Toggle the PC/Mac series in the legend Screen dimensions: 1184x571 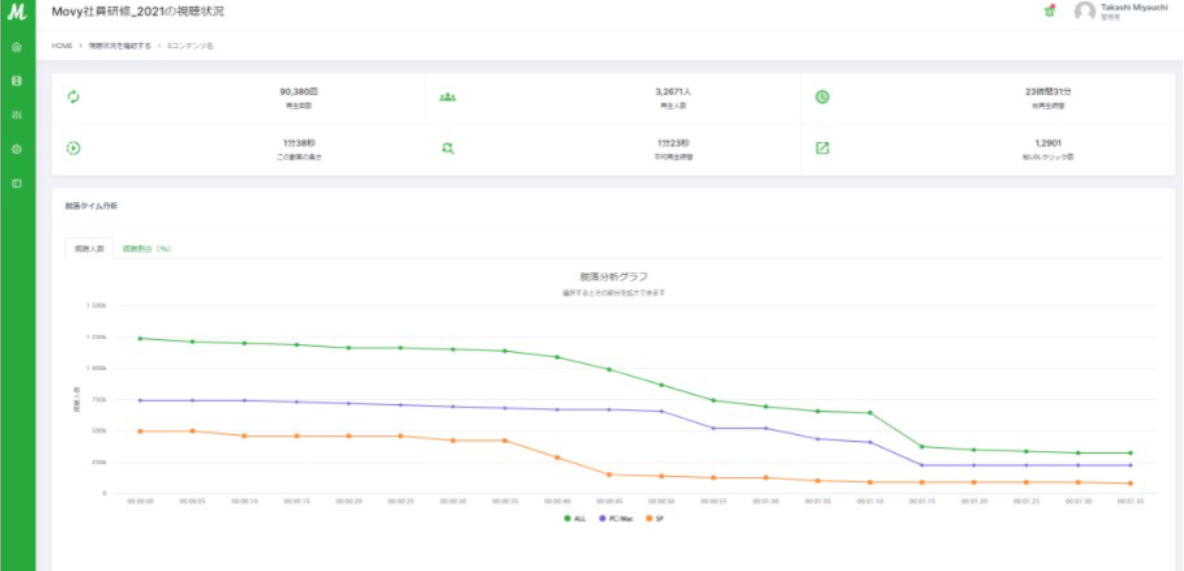click(x=615, y=518)
